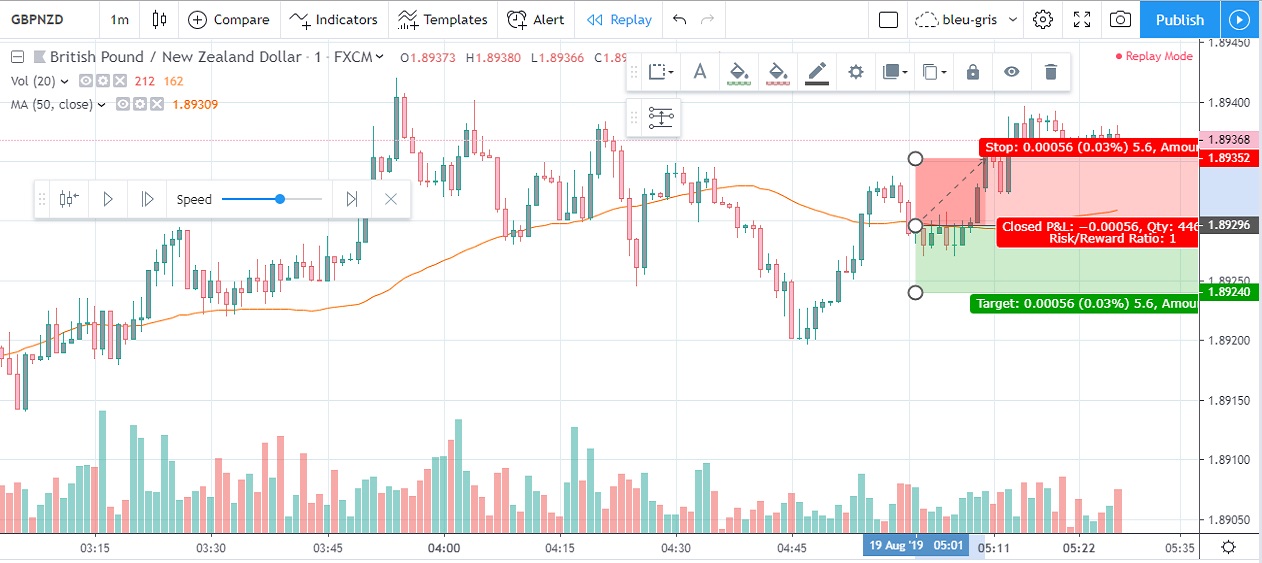
Task: Open the Indicators menu
Action: pyautogui.click(x=334, y=19)
